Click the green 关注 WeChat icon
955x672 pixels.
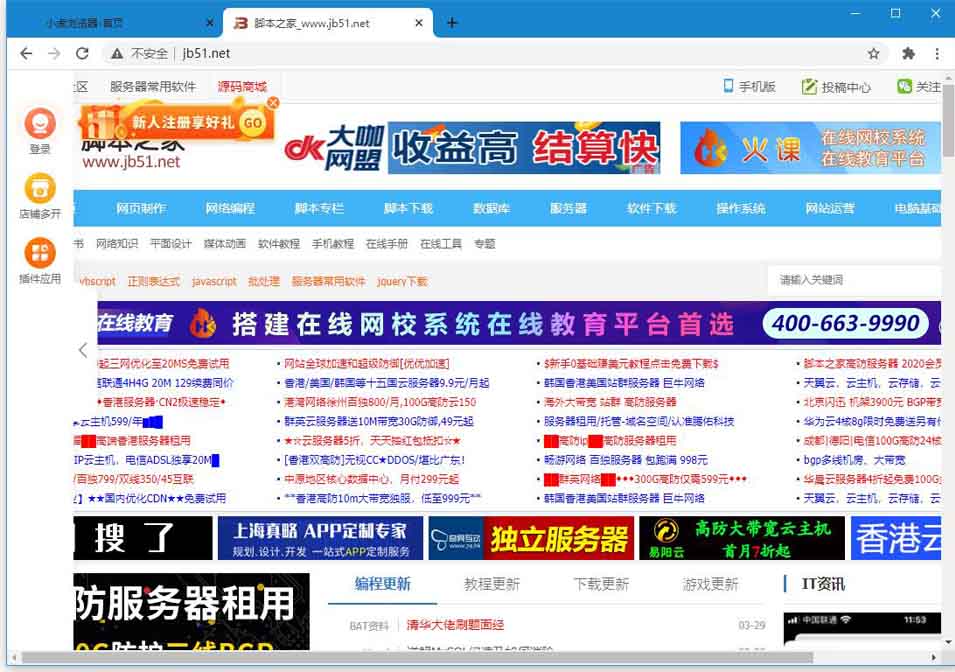click(904, 87)
